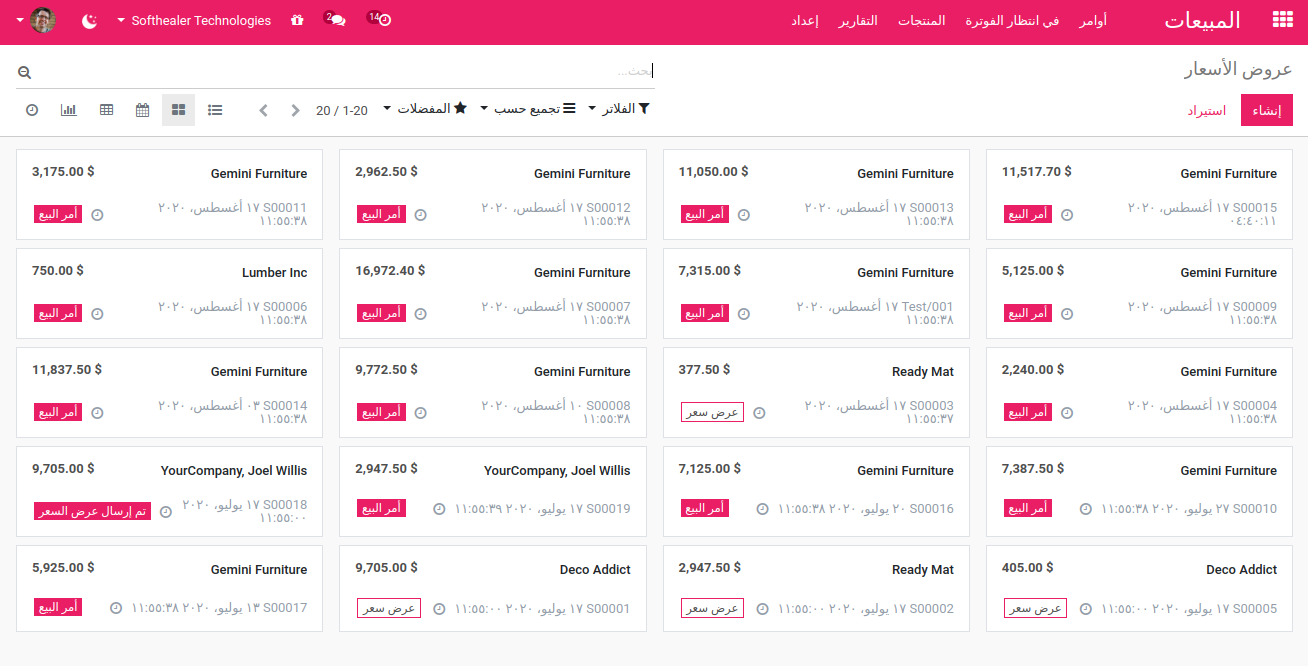Click أمر البيع badge on S00017 card

(58, 607)
